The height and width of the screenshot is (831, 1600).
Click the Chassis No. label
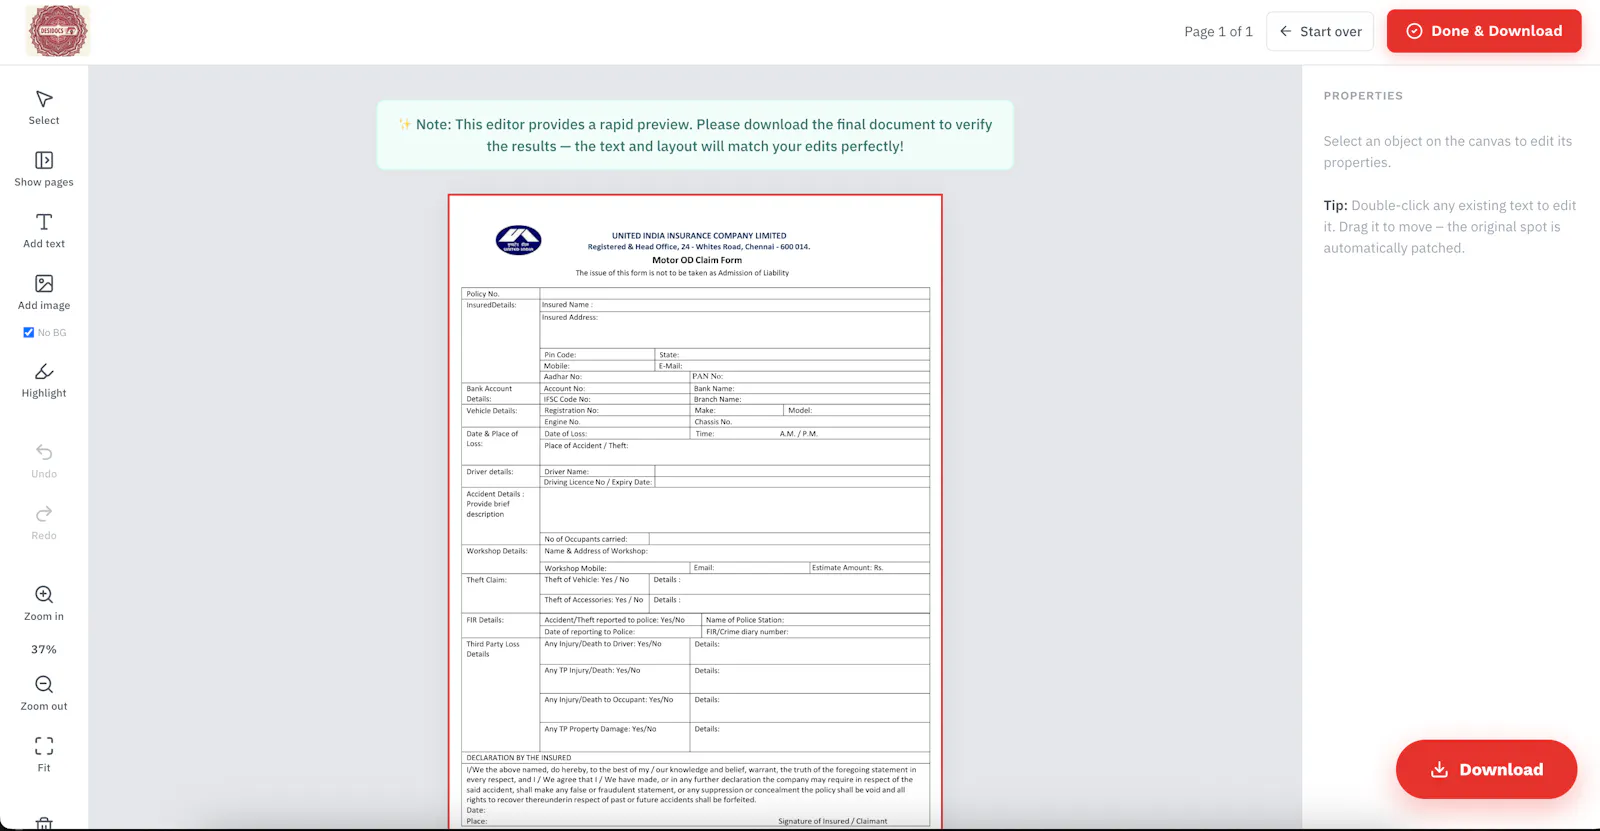[x=713, y=422]
